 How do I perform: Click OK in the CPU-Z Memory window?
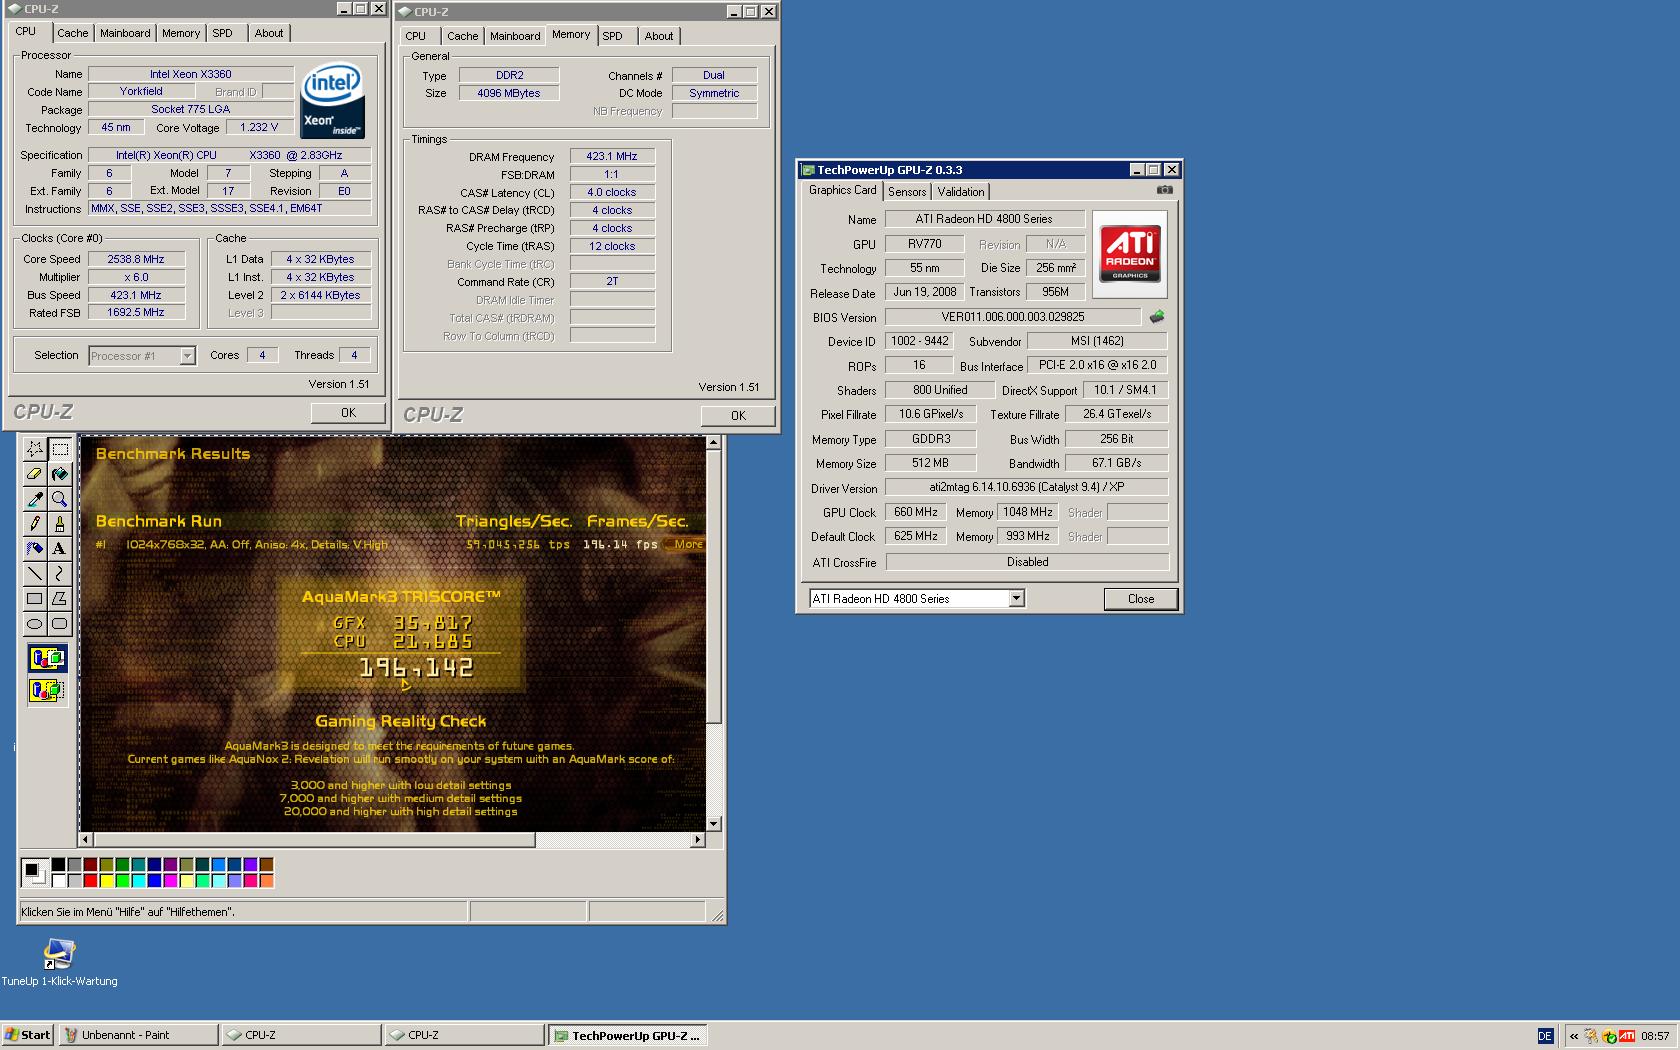pyautogui.click(x=738, y=416)
